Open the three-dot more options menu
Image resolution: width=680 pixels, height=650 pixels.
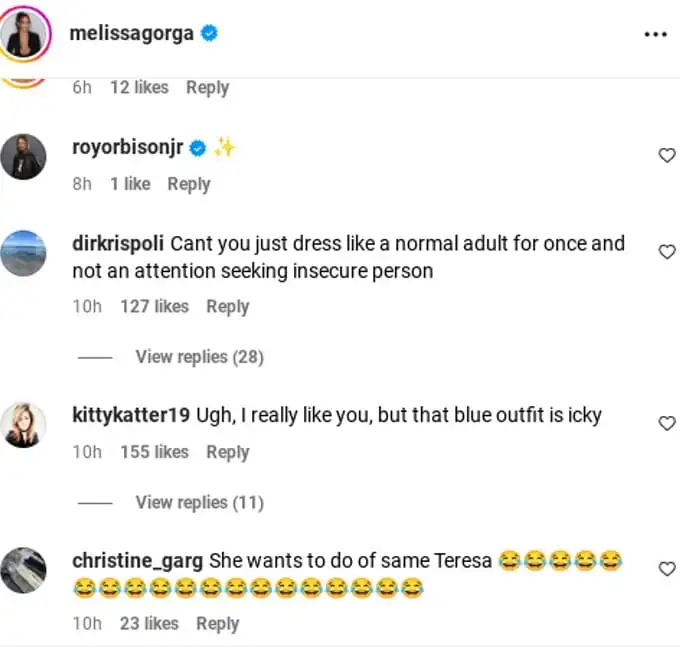[655, 34]
